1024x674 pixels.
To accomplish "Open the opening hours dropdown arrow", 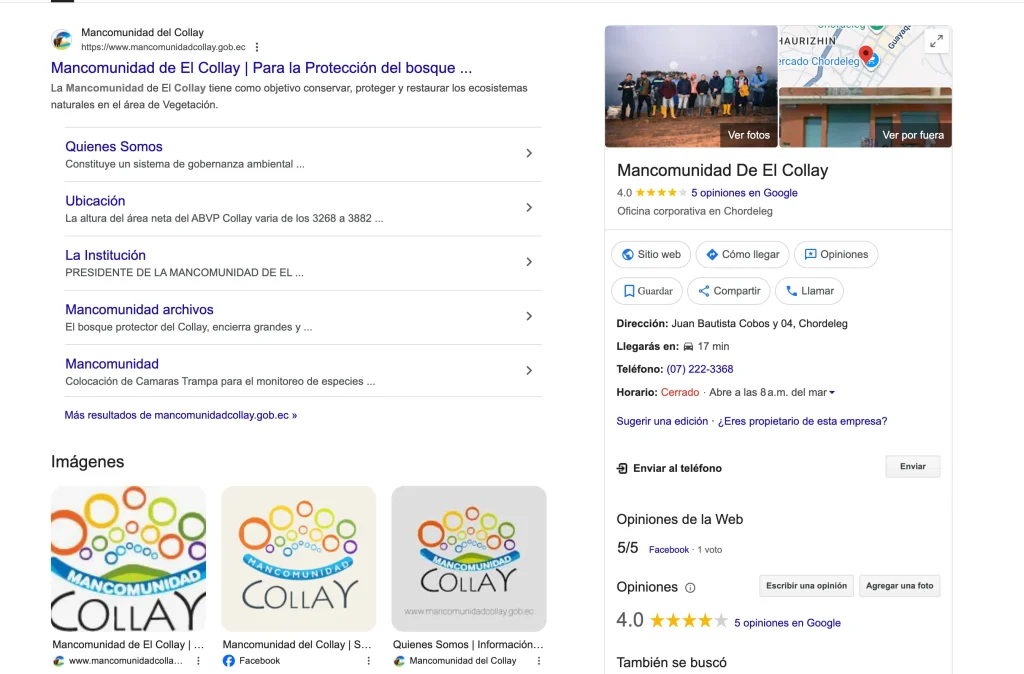I will click(834, 392).
